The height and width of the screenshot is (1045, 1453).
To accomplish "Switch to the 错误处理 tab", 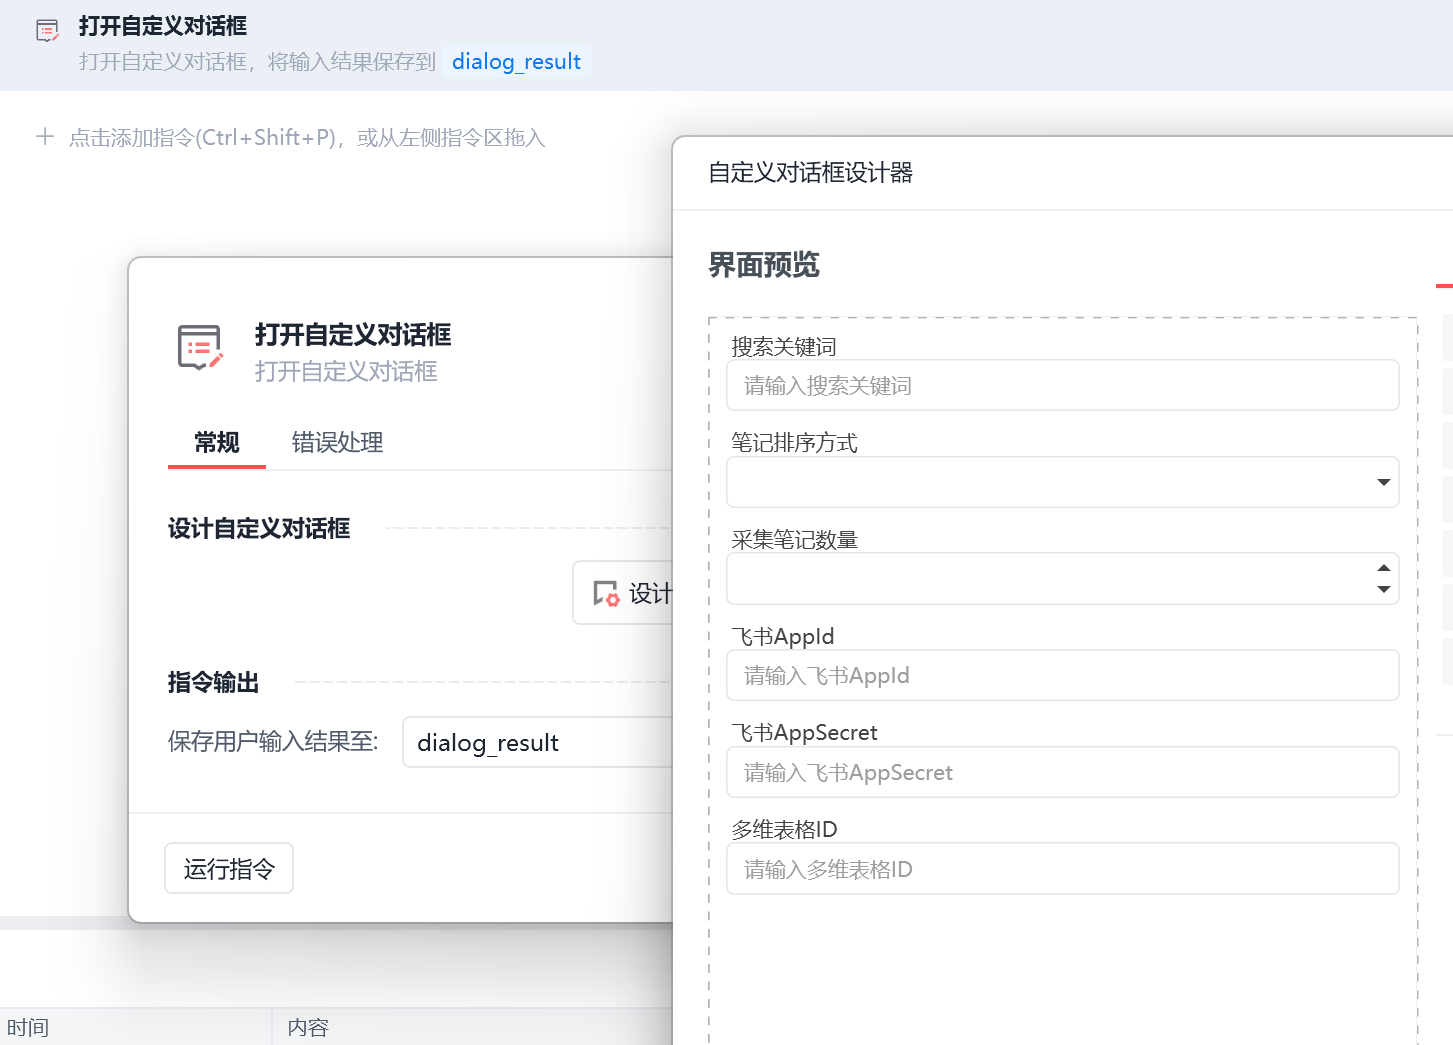I will [x=338, y=442].
